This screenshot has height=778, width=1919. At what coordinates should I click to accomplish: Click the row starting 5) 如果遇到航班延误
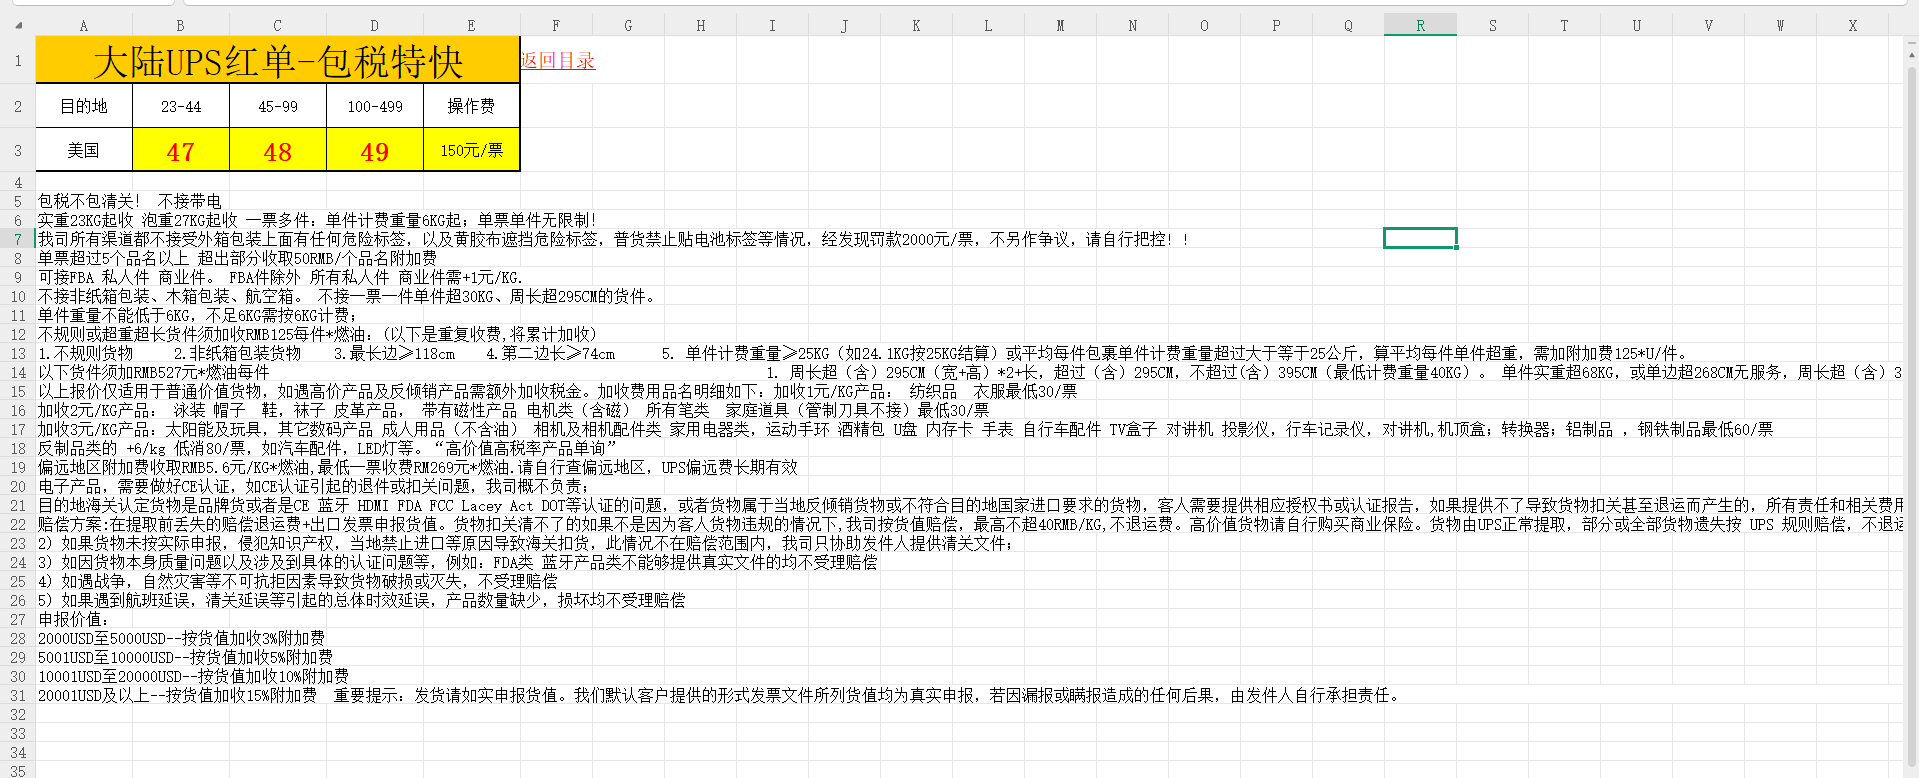coord(362,600)
